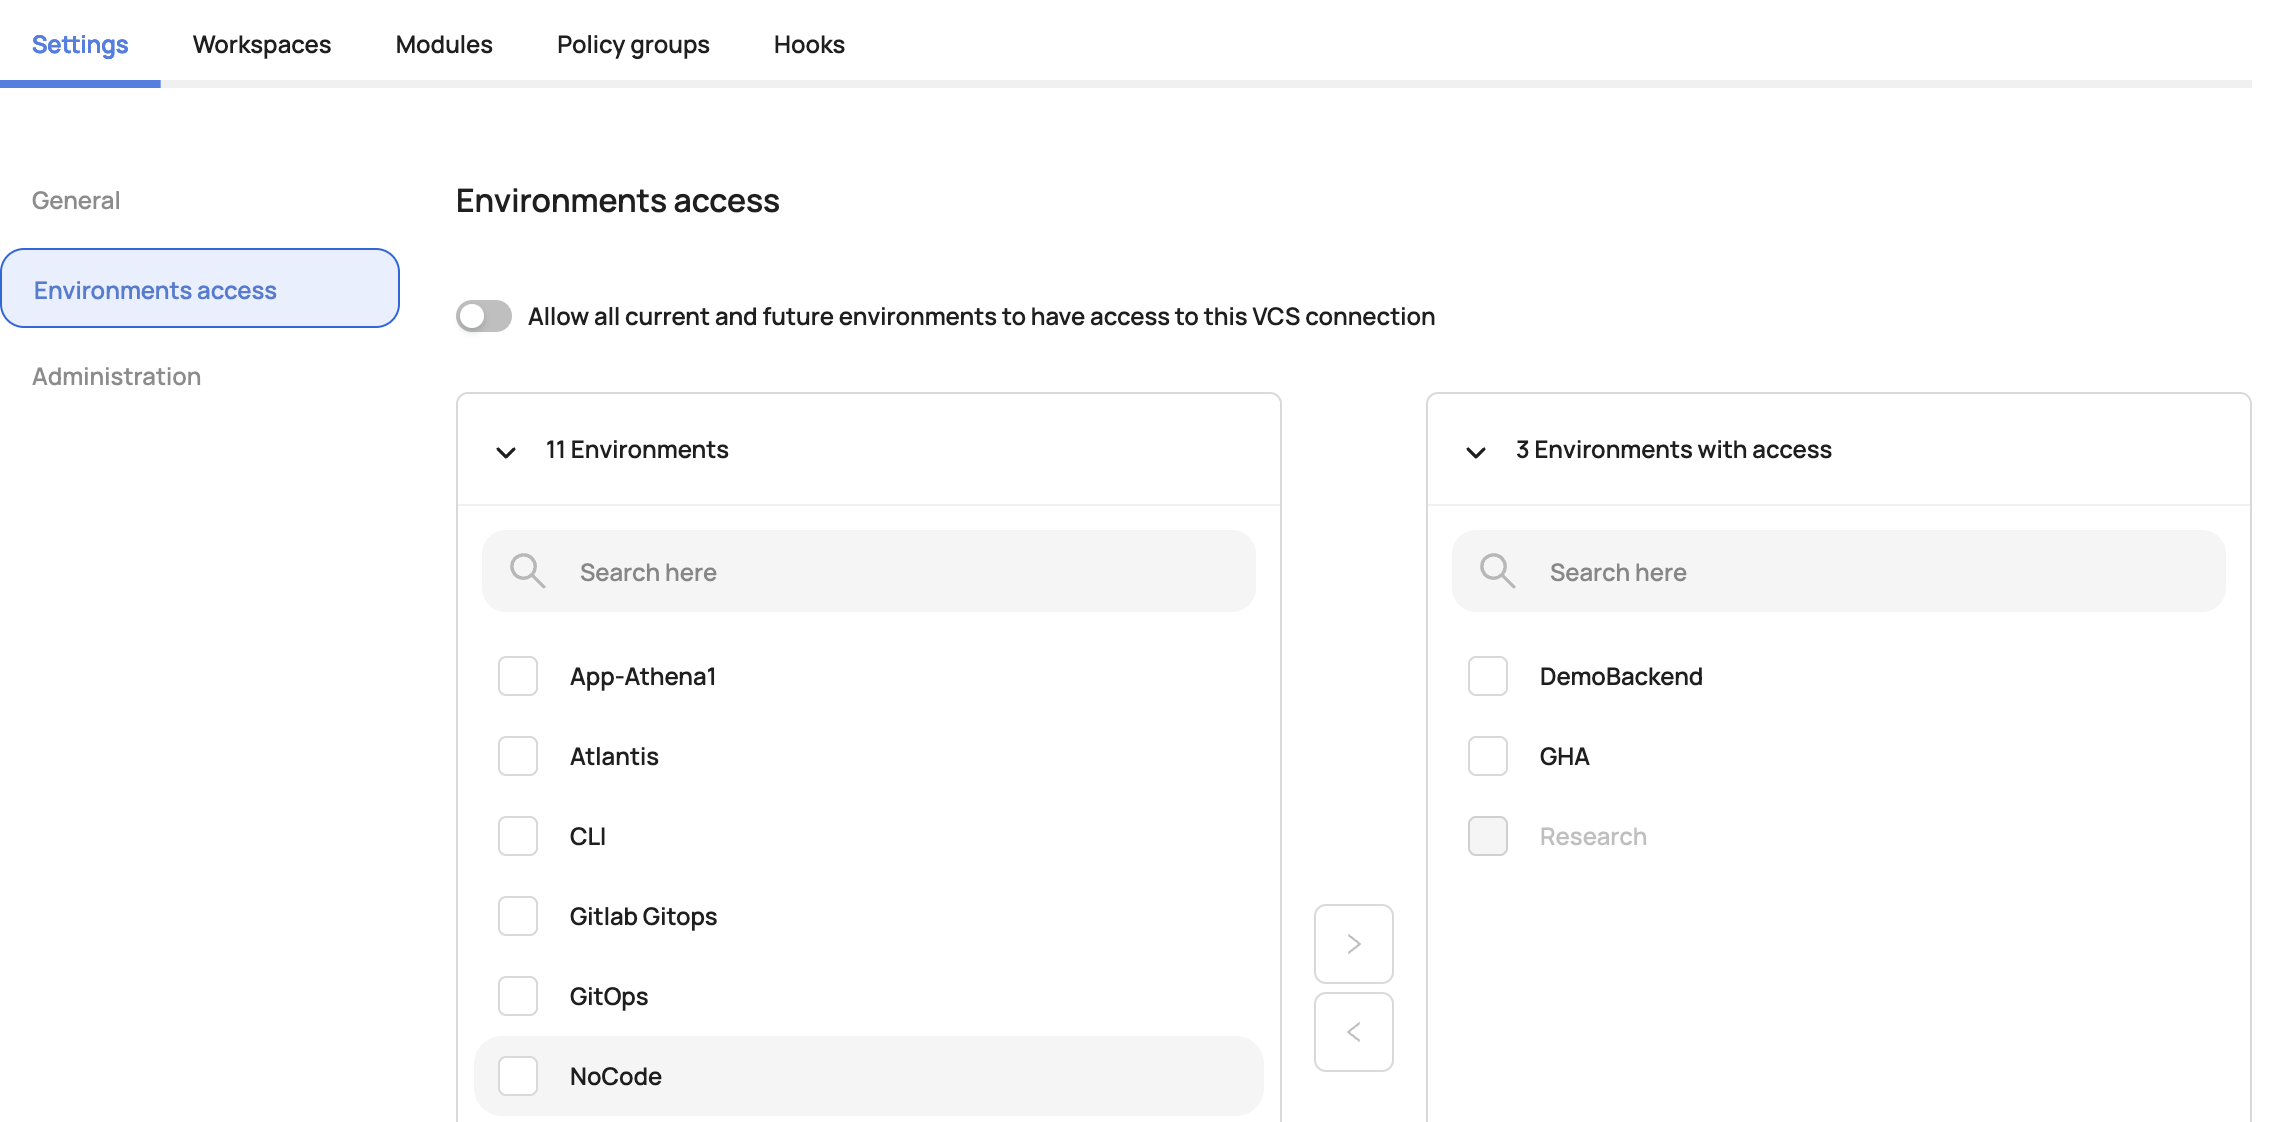Click the left Search here field
Image resolution: width=2282 pixels, height=1122 pixels.
click(x=900, y=572)
